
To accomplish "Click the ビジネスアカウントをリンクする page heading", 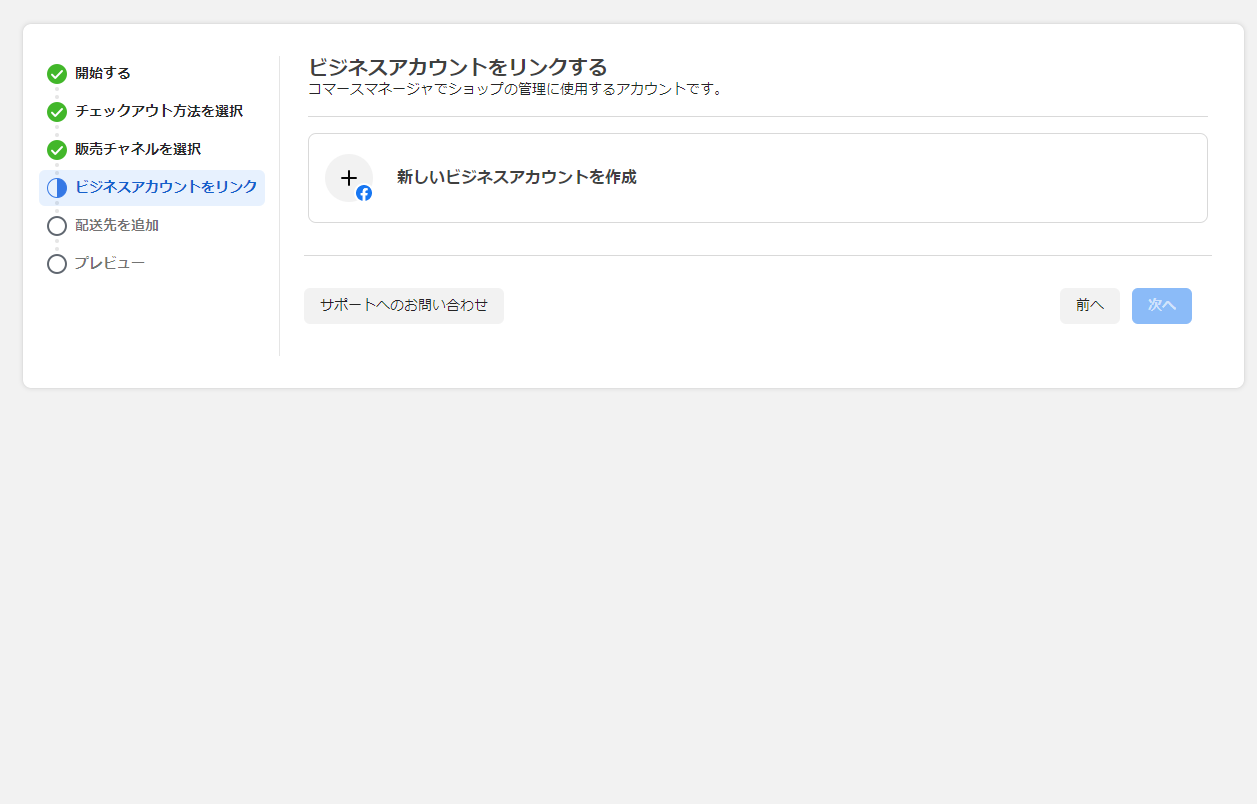I will [x=458, y=67].
